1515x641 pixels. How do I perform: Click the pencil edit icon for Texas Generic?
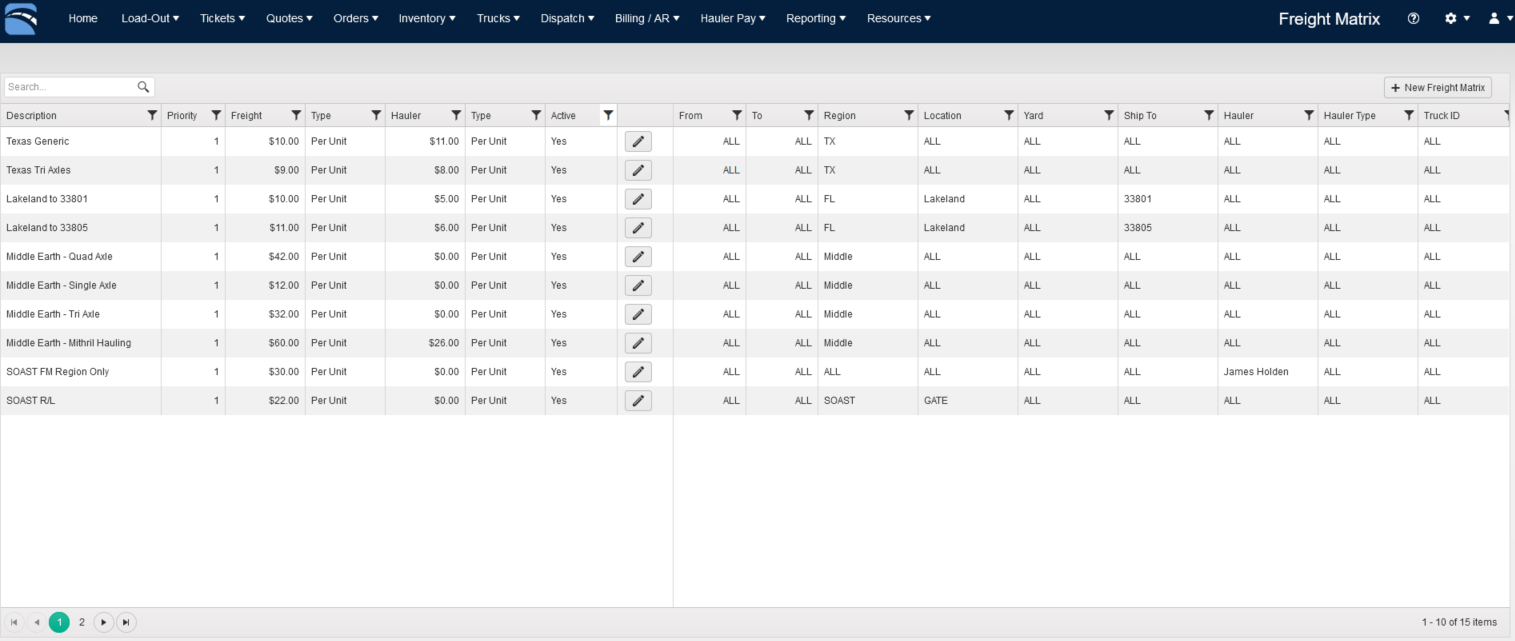coord(637,142)
